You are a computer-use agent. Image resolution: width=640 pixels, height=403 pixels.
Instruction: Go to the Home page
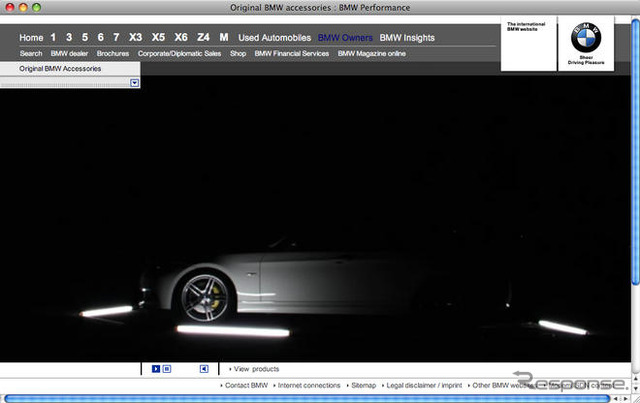point(31,38)
